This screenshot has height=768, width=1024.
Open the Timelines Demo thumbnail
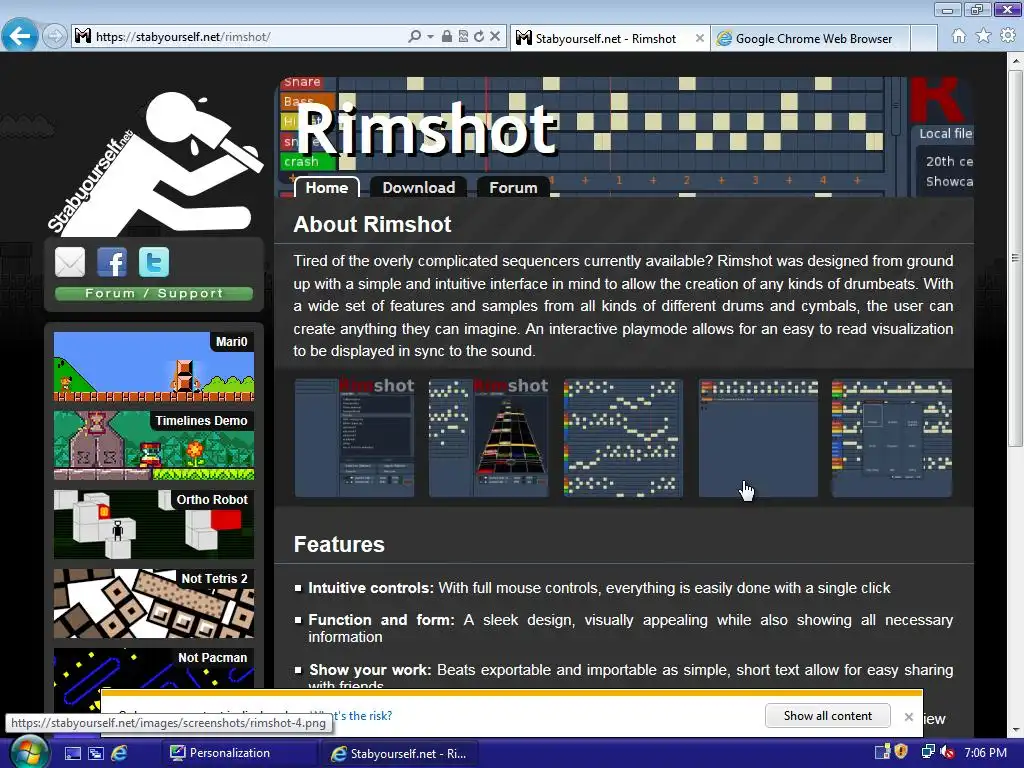coord(154,445)
